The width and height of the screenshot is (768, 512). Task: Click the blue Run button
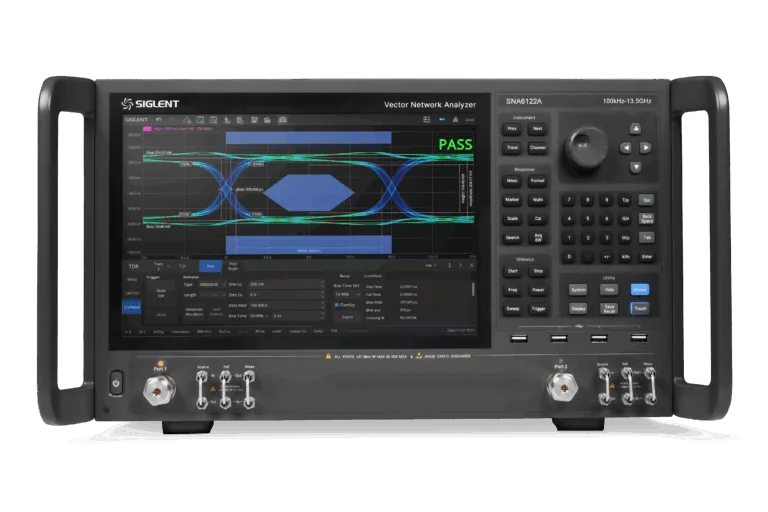pyautogui.click(x=209, y=266)
